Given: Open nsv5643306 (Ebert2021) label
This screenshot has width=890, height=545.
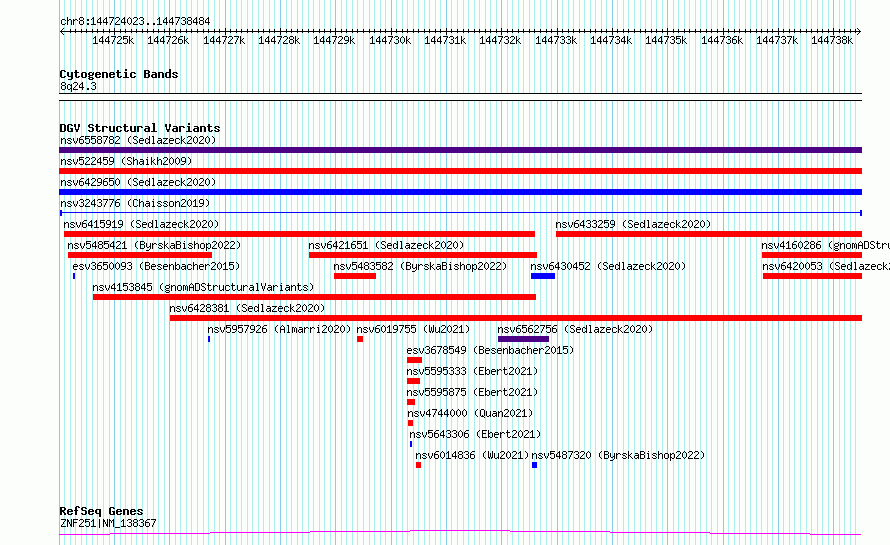Looking at the screenshot, I should coord(475,434).
